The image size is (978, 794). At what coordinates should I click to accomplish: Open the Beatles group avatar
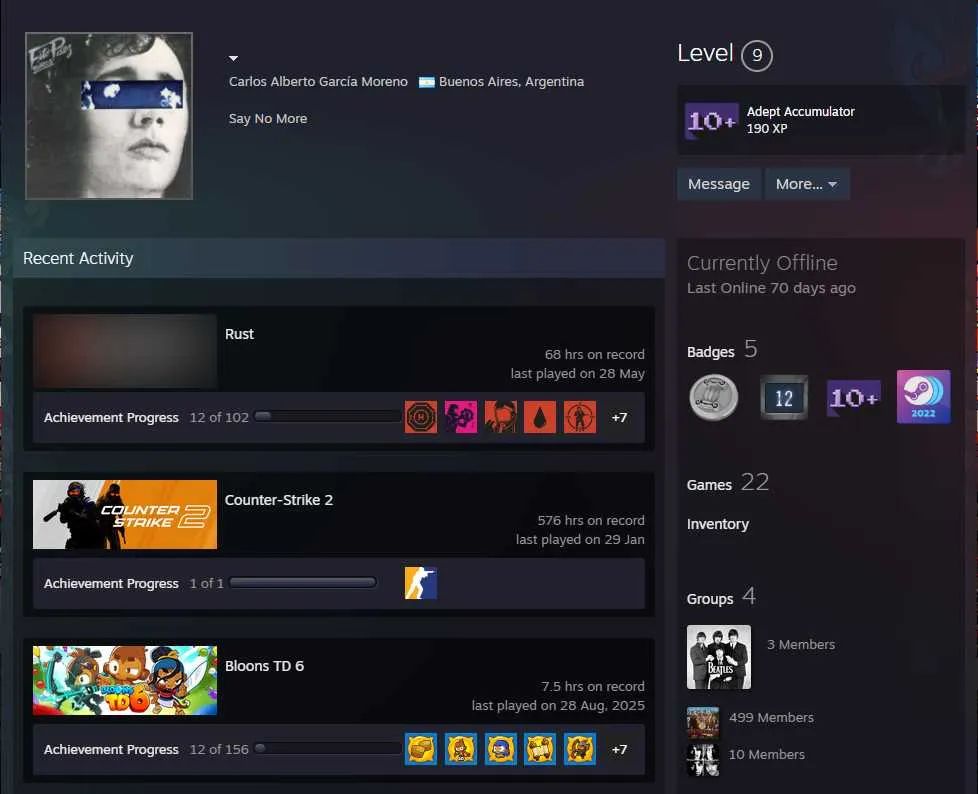tap(719, 657)
